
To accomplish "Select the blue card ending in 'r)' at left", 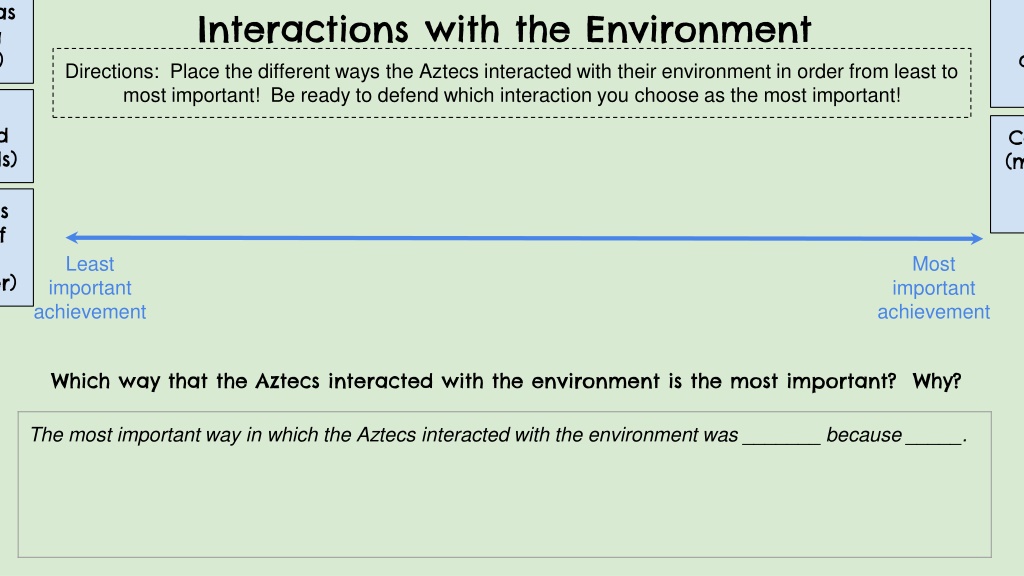I will (16, 247).
